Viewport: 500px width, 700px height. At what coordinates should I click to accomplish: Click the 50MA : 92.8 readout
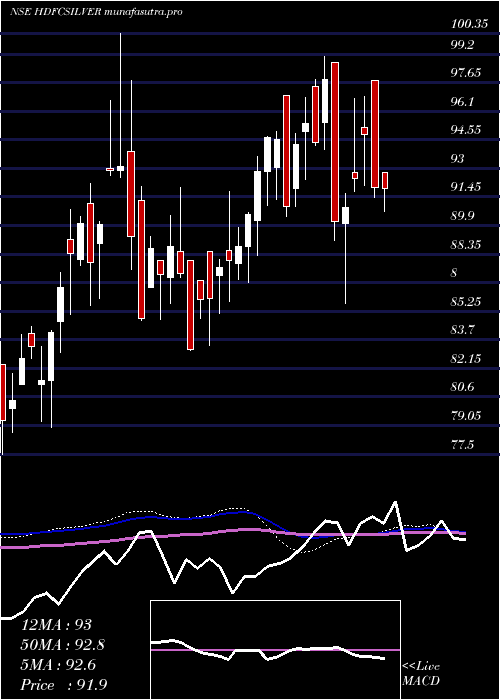pyautogui.click(x=63, y=645)
